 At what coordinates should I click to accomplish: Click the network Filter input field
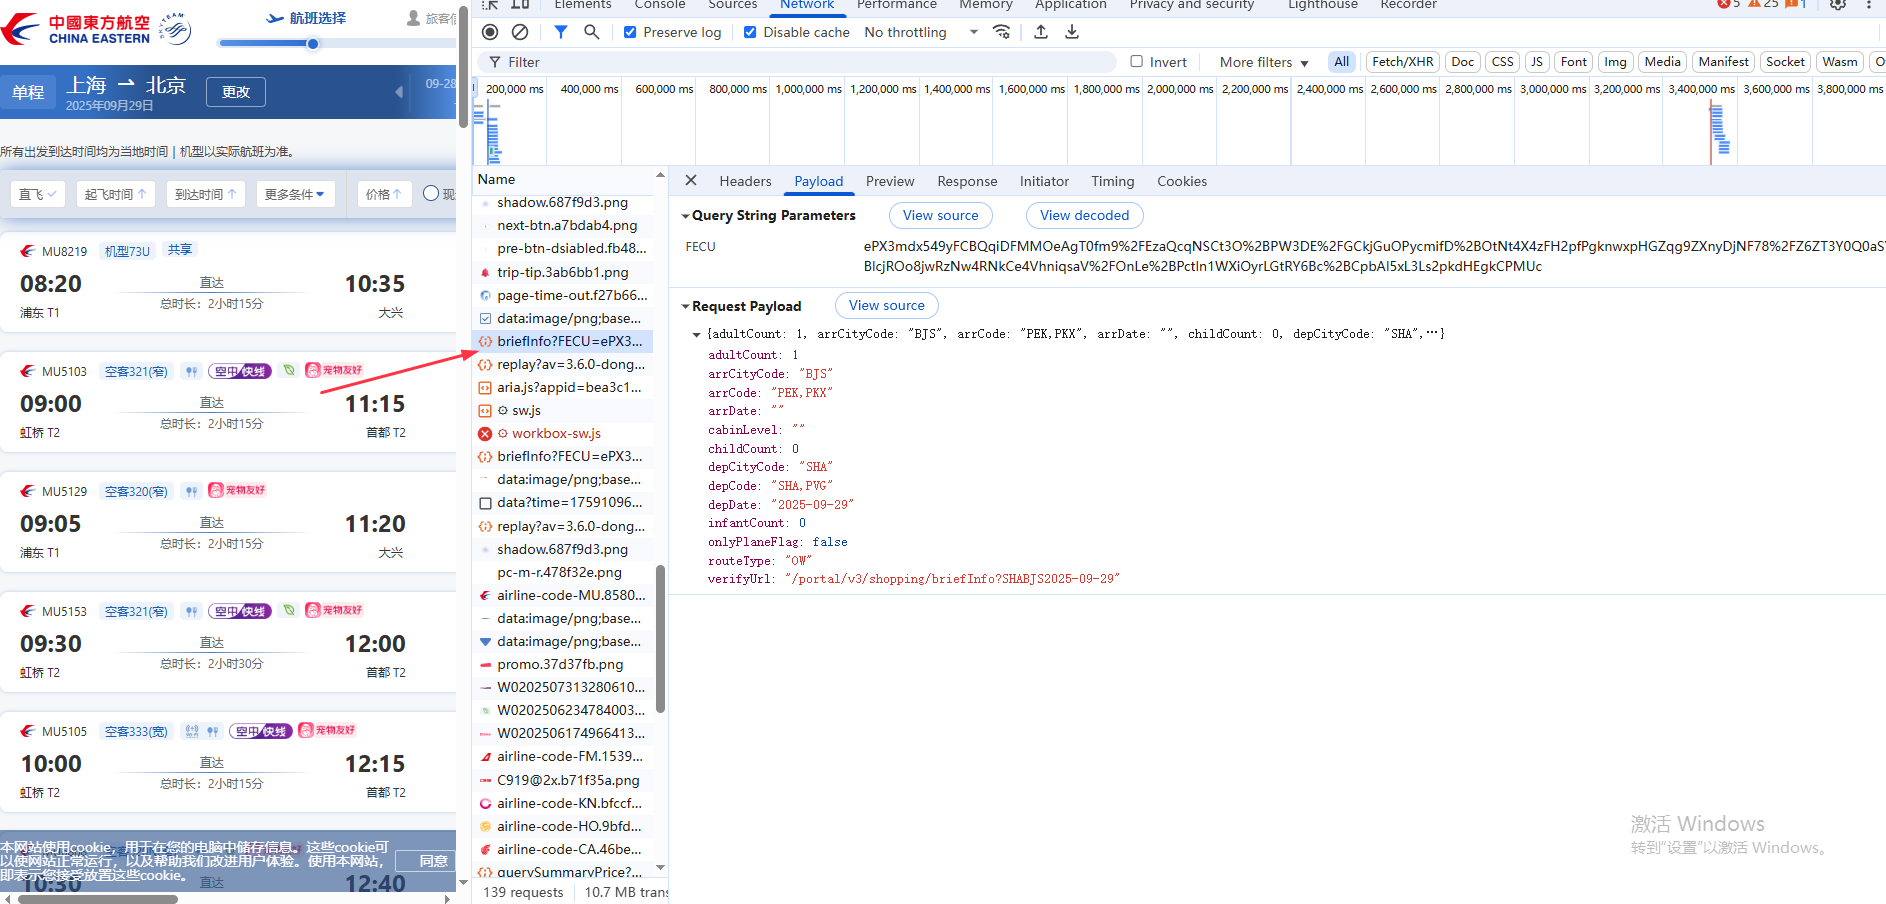(x=797, y=62)
